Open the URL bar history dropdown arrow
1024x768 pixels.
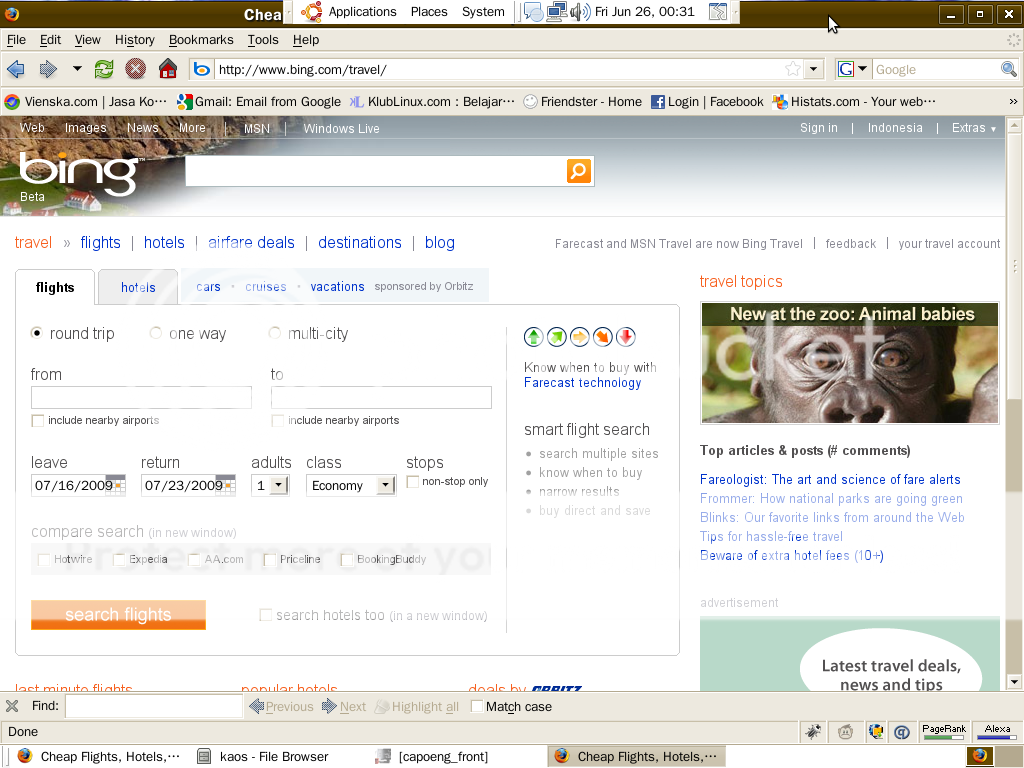(813, 69)
